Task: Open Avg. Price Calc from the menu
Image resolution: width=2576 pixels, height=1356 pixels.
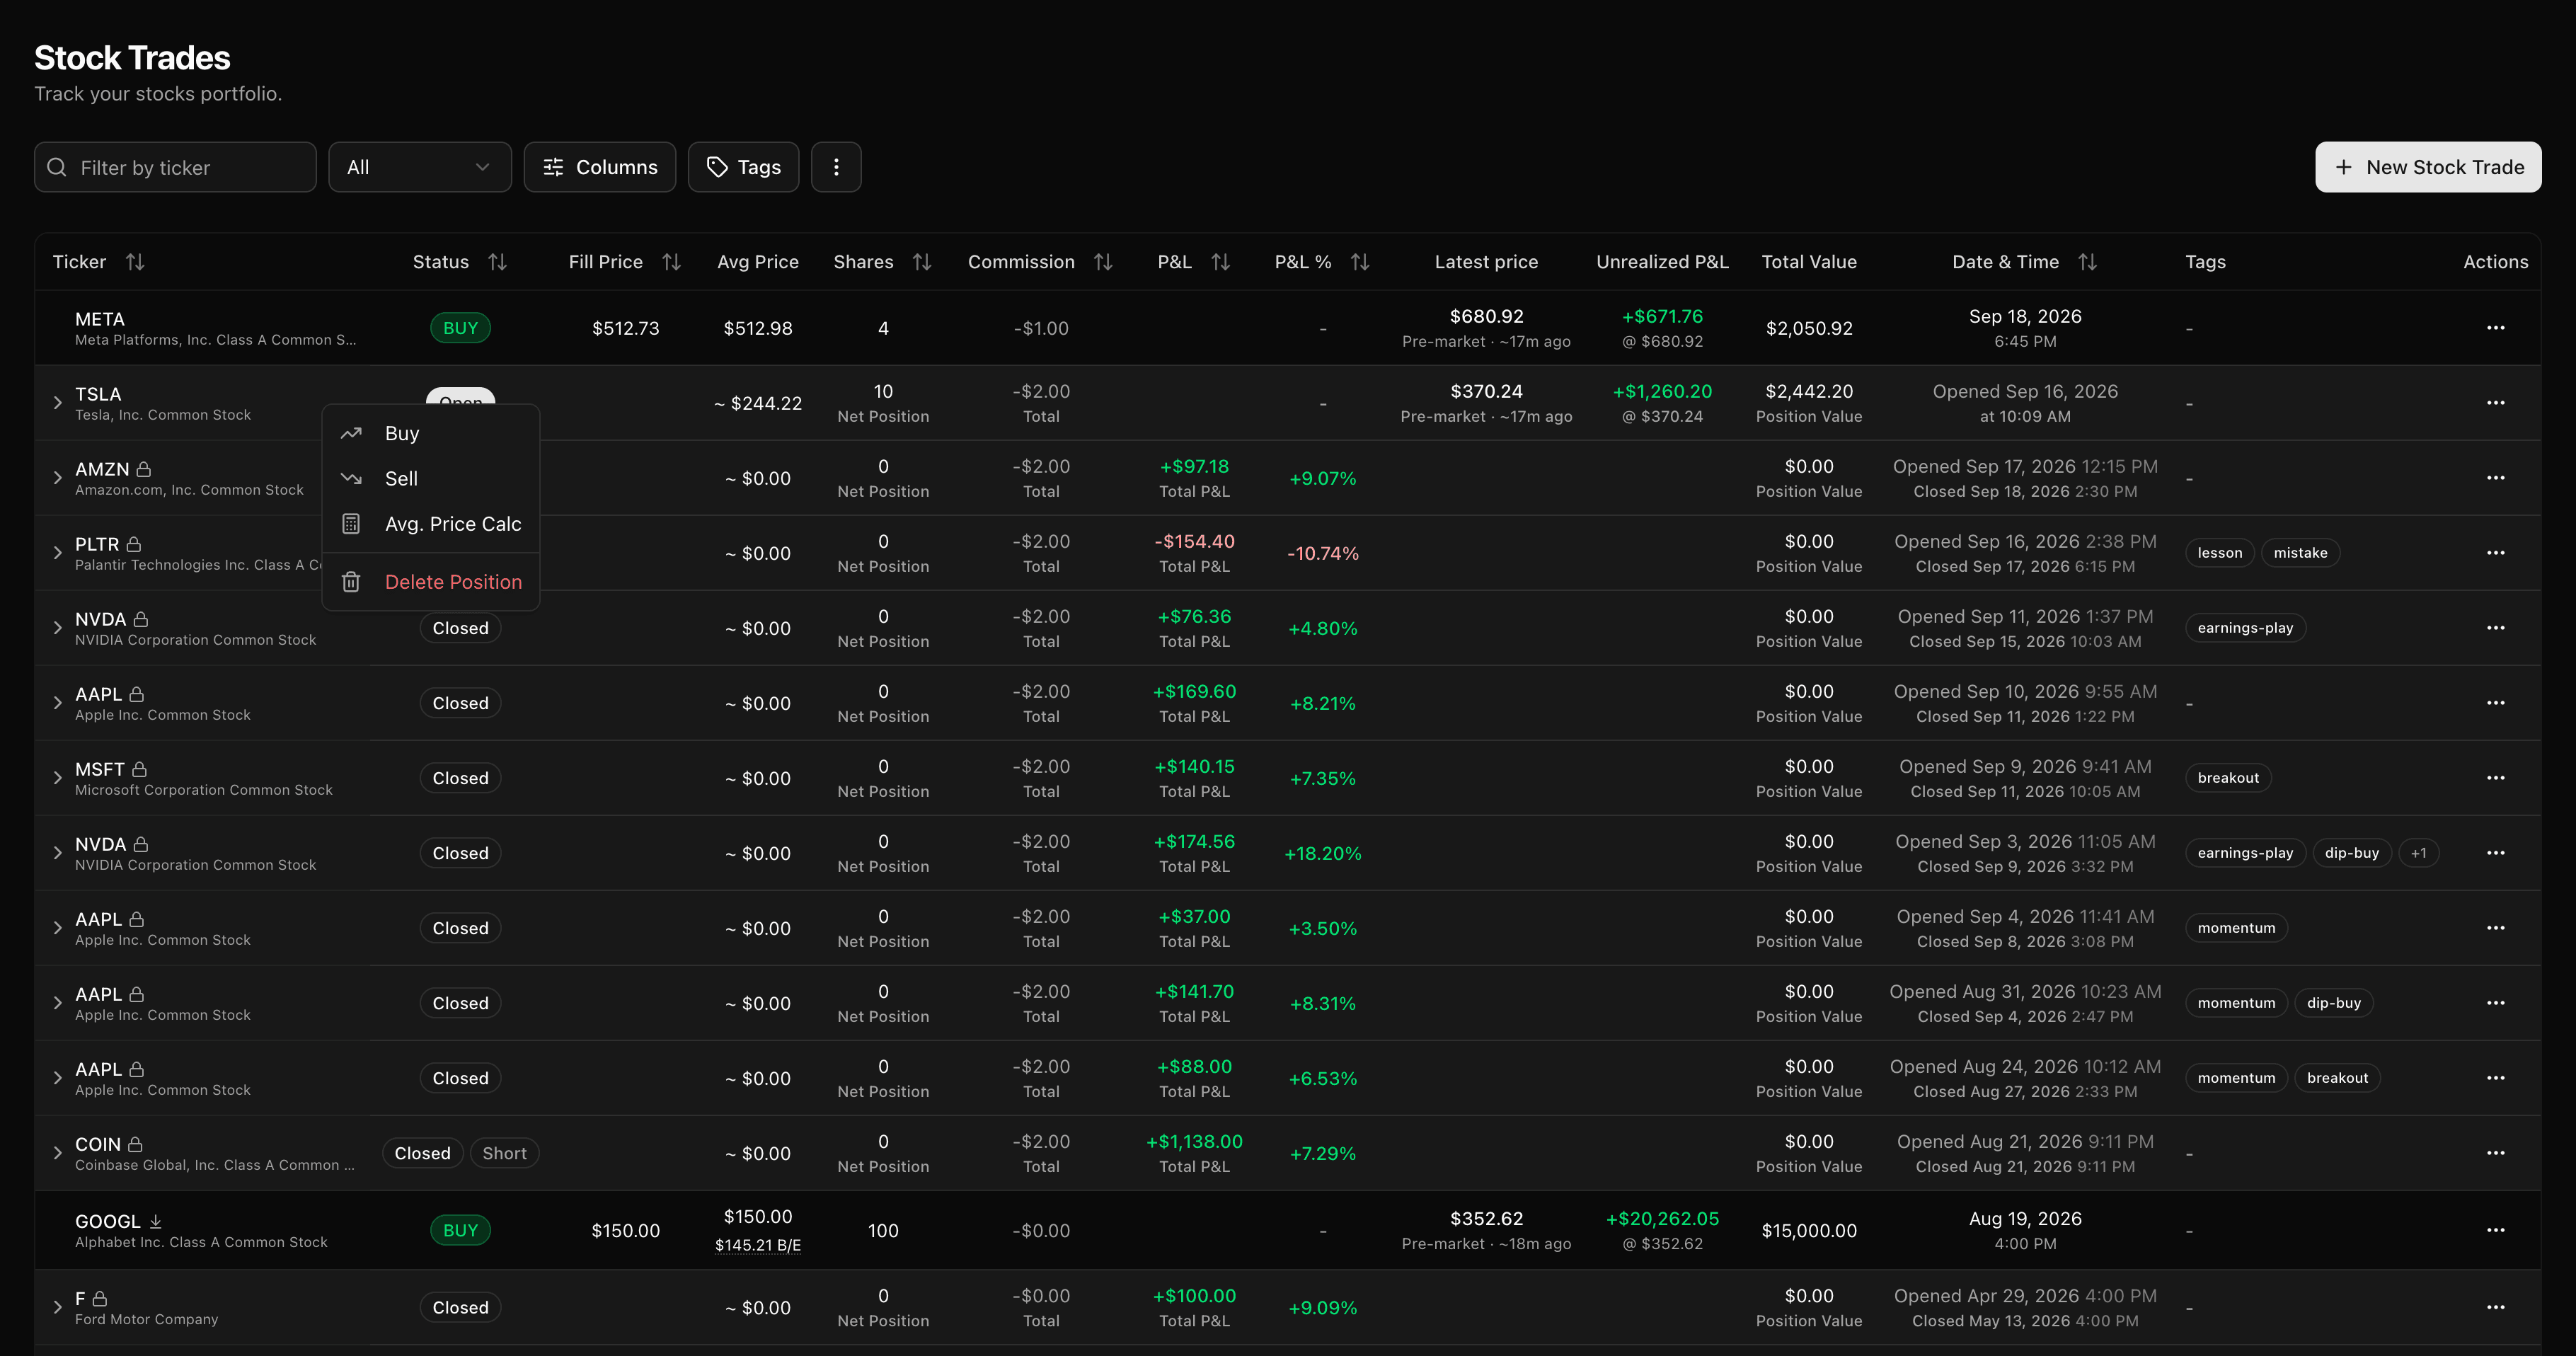Action: [431, 524]
